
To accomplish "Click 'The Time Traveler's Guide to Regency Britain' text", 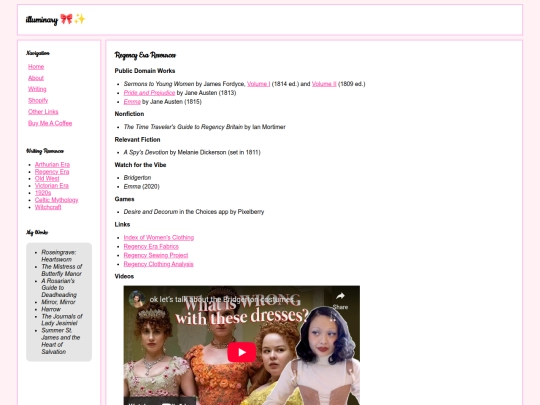I will click(183, 127).
